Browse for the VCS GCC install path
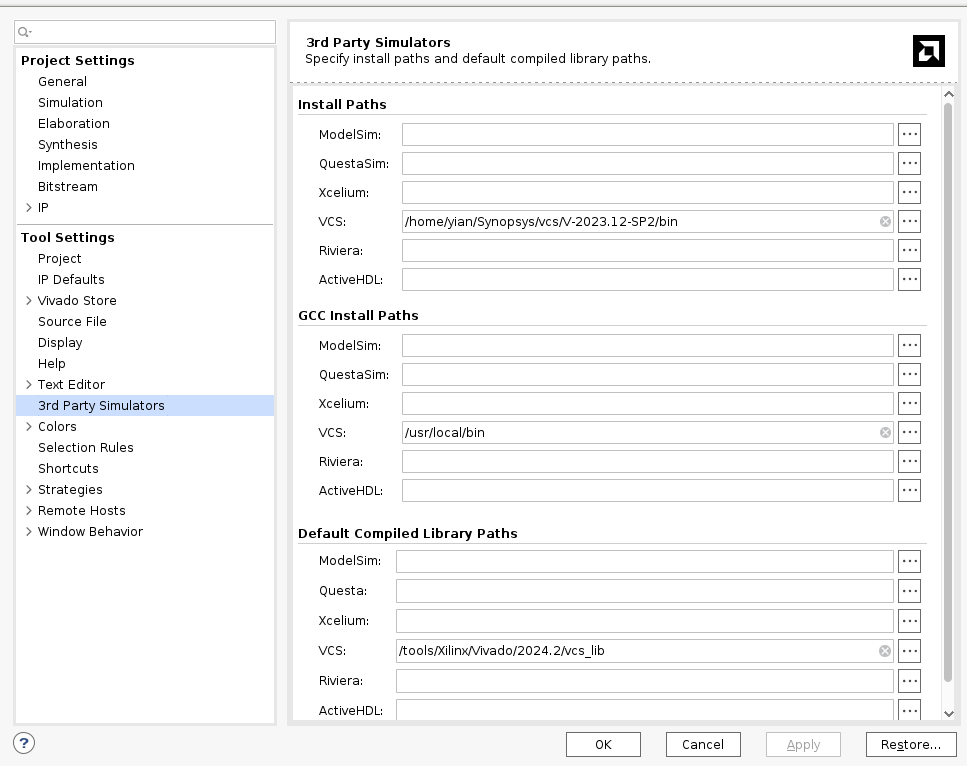967x766 pixels. coord(908,432)
